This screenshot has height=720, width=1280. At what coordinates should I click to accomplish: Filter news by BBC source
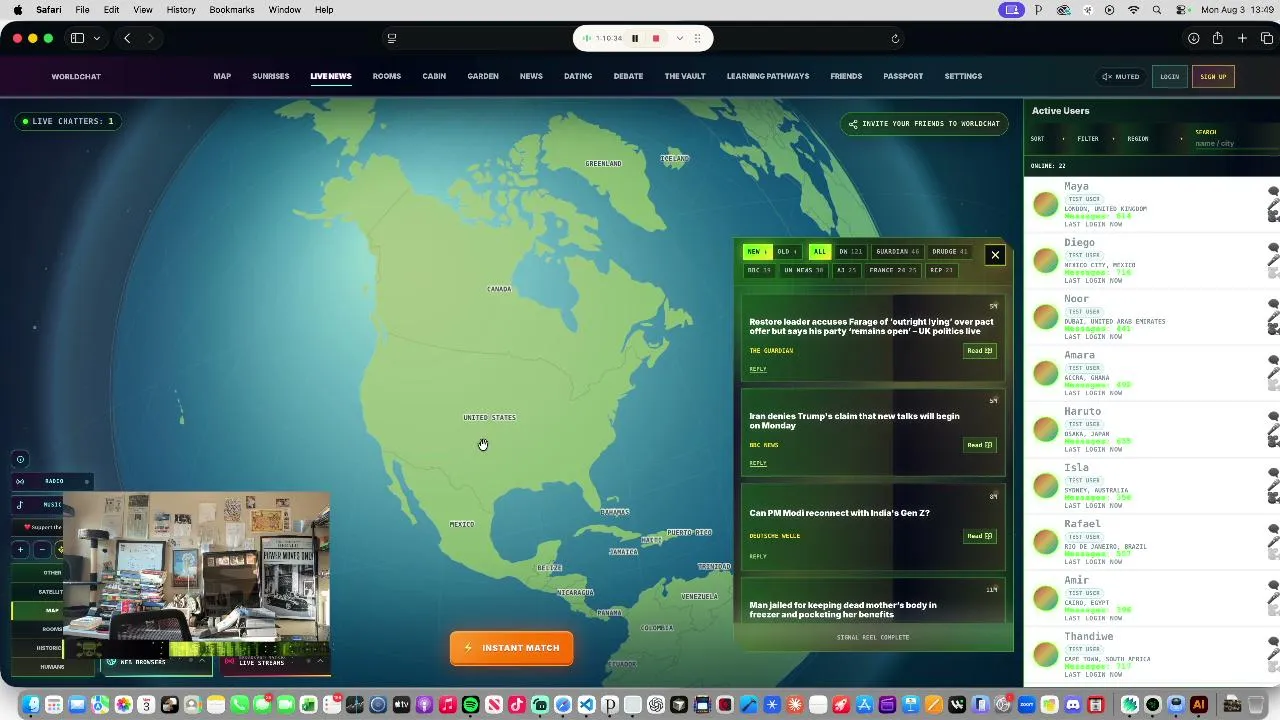[759, 270]
